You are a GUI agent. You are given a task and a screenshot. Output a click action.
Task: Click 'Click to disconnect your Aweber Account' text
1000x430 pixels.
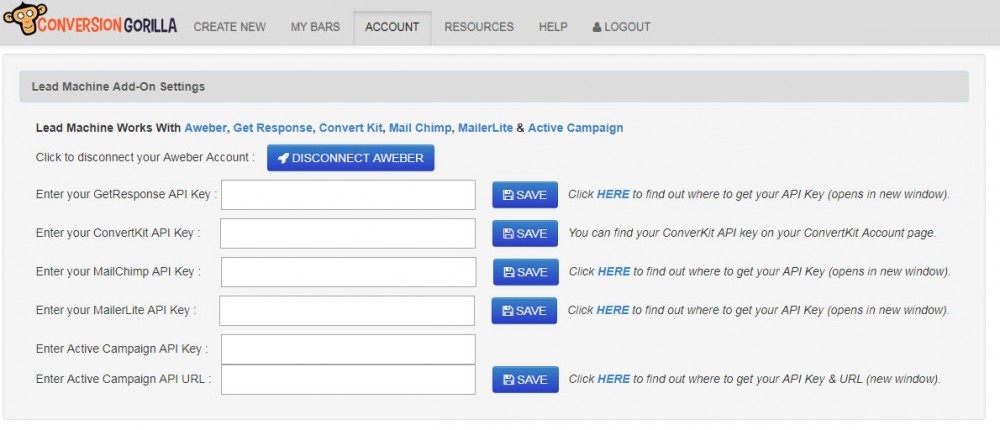145,157
